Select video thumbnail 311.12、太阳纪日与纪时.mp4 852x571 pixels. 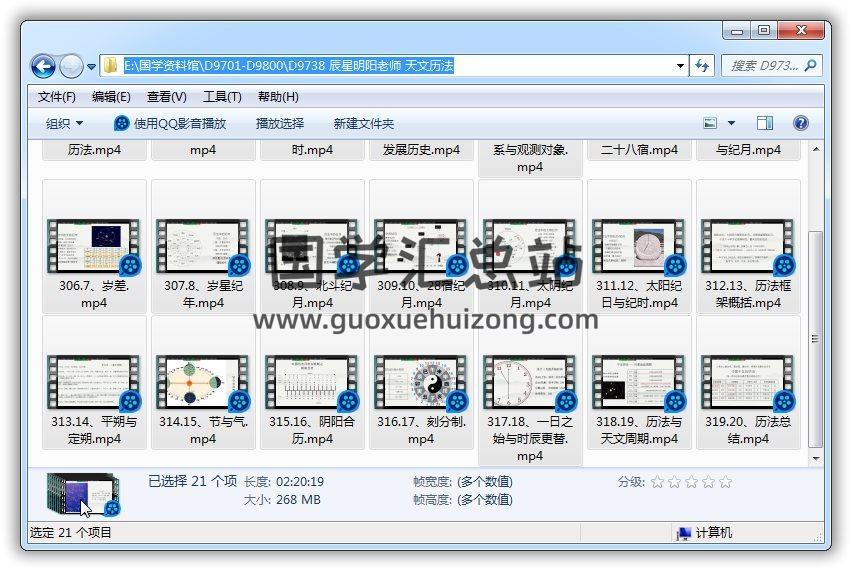[x=639, y=246]
